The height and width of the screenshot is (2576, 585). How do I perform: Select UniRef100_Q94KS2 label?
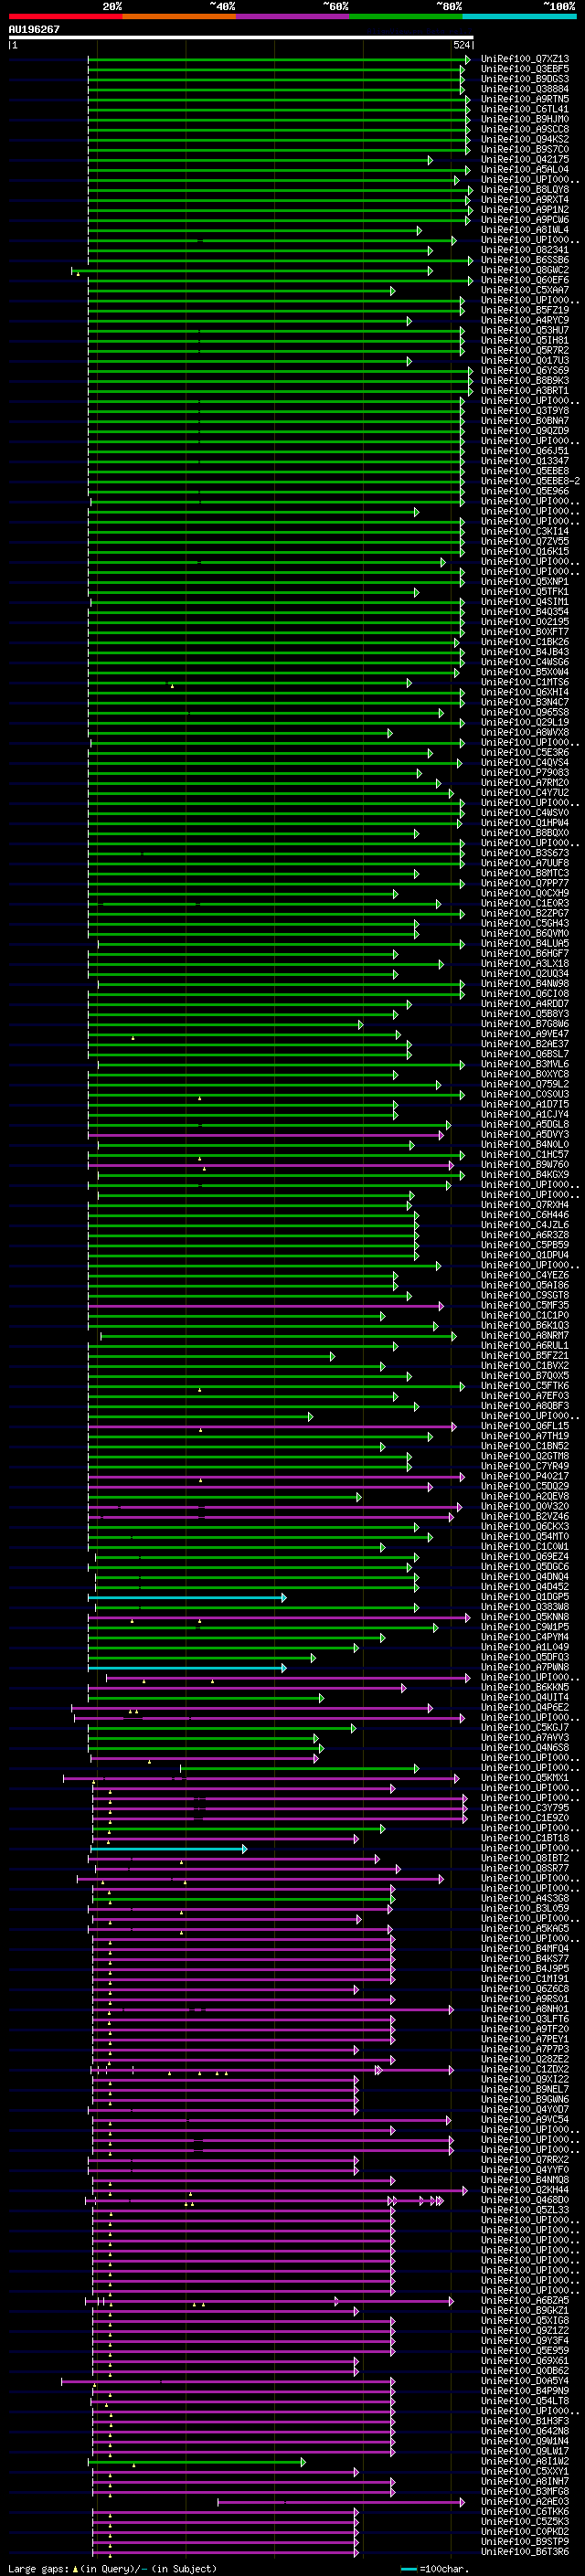coord(525,139)
